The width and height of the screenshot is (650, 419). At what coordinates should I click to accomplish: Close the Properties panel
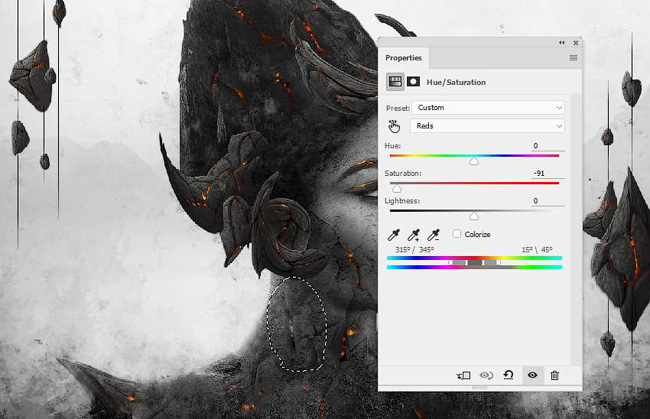click(576, 43)
